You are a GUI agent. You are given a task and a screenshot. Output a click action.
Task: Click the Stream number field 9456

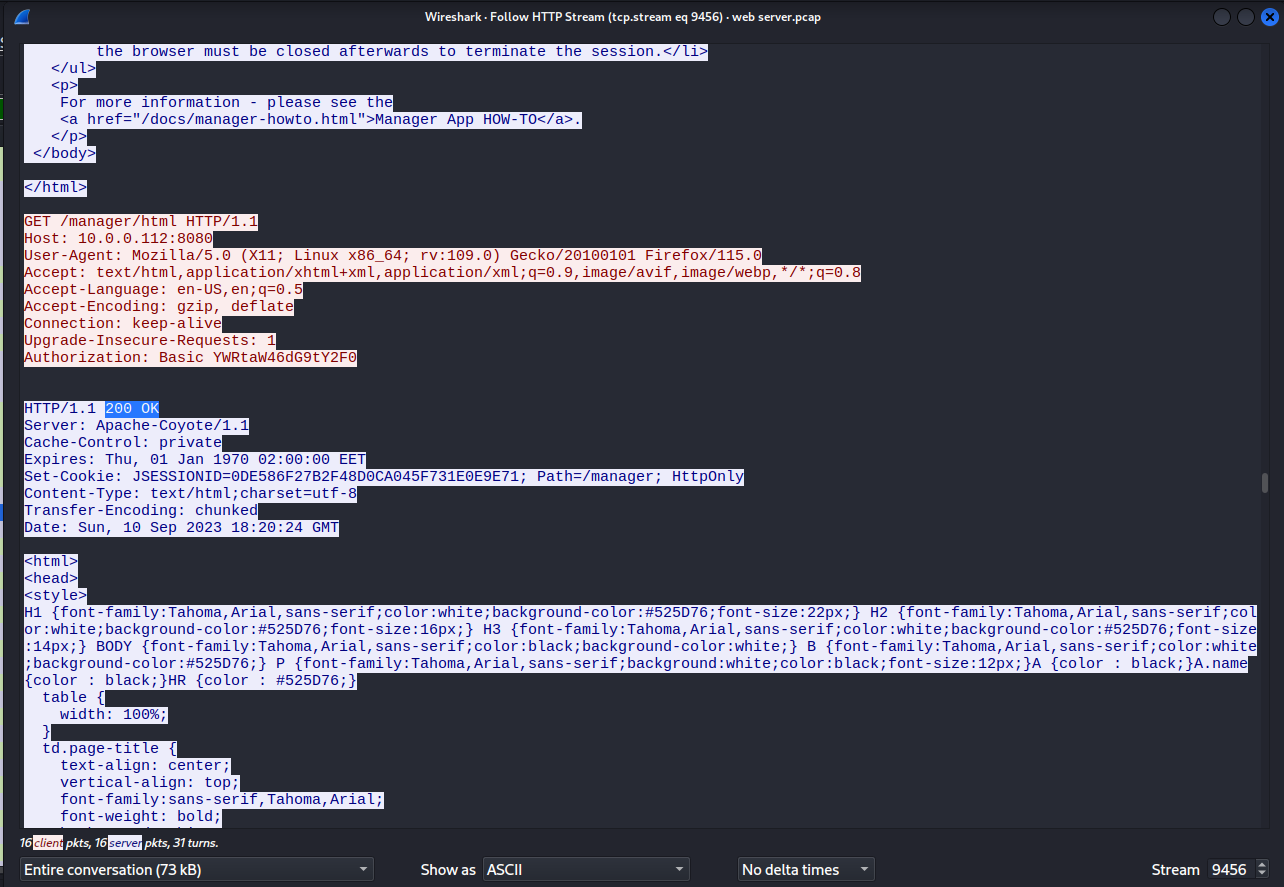click(x=1229, y=869)
